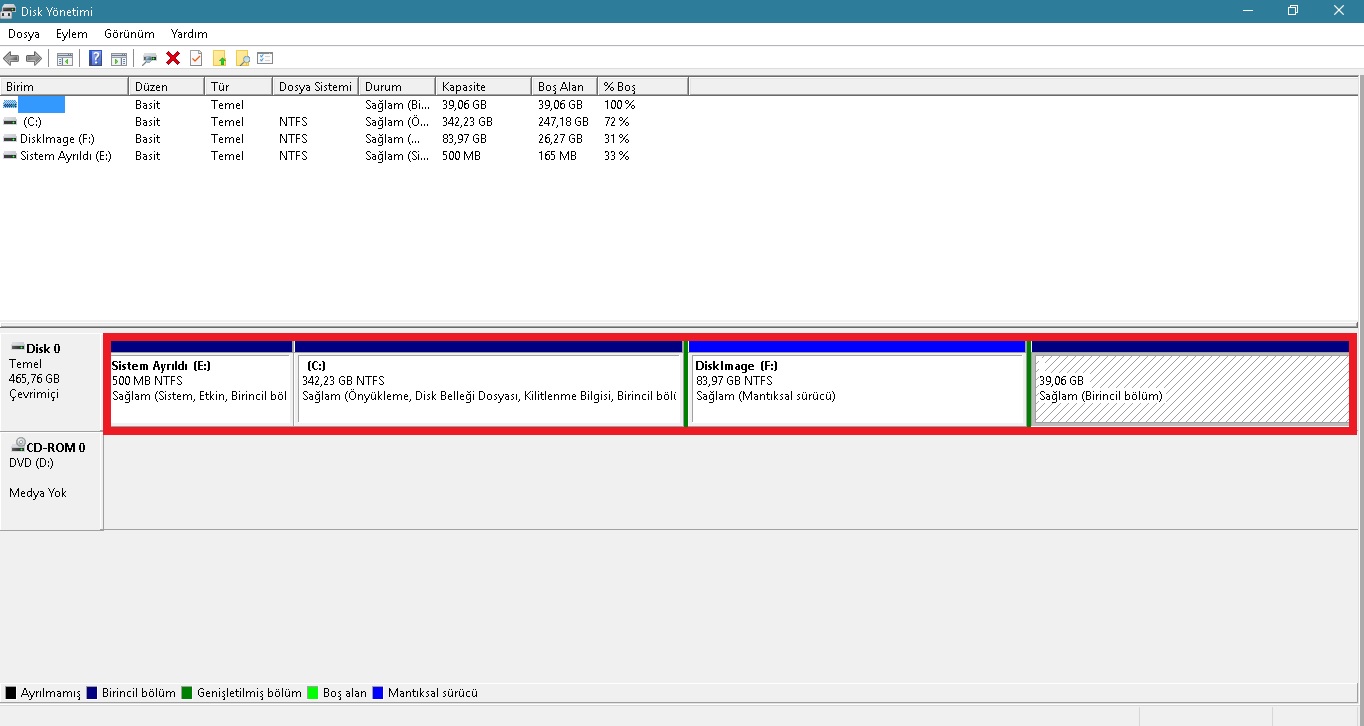The image size is (1364, 726).
Task: Click the 100 % free cell
Action: click(619, 104)
